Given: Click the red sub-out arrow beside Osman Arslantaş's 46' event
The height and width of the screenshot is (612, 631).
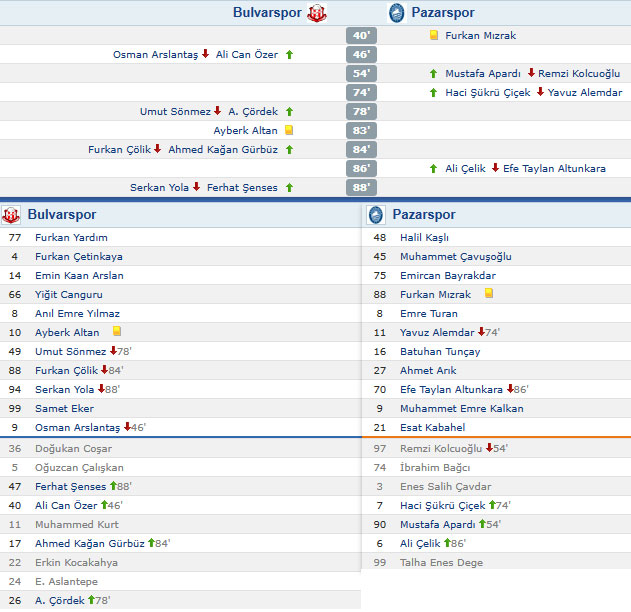Looking at the screenshot, I should coord(205,54).
